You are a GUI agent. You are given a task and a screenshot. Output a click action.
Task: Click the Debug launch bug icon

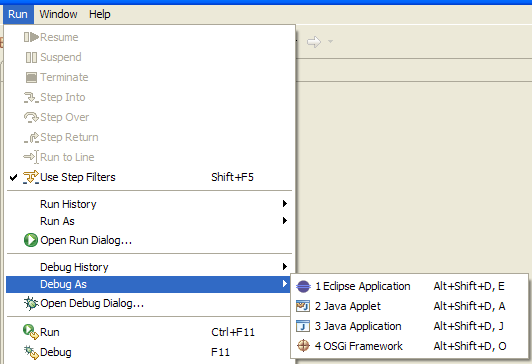(31, 352)
